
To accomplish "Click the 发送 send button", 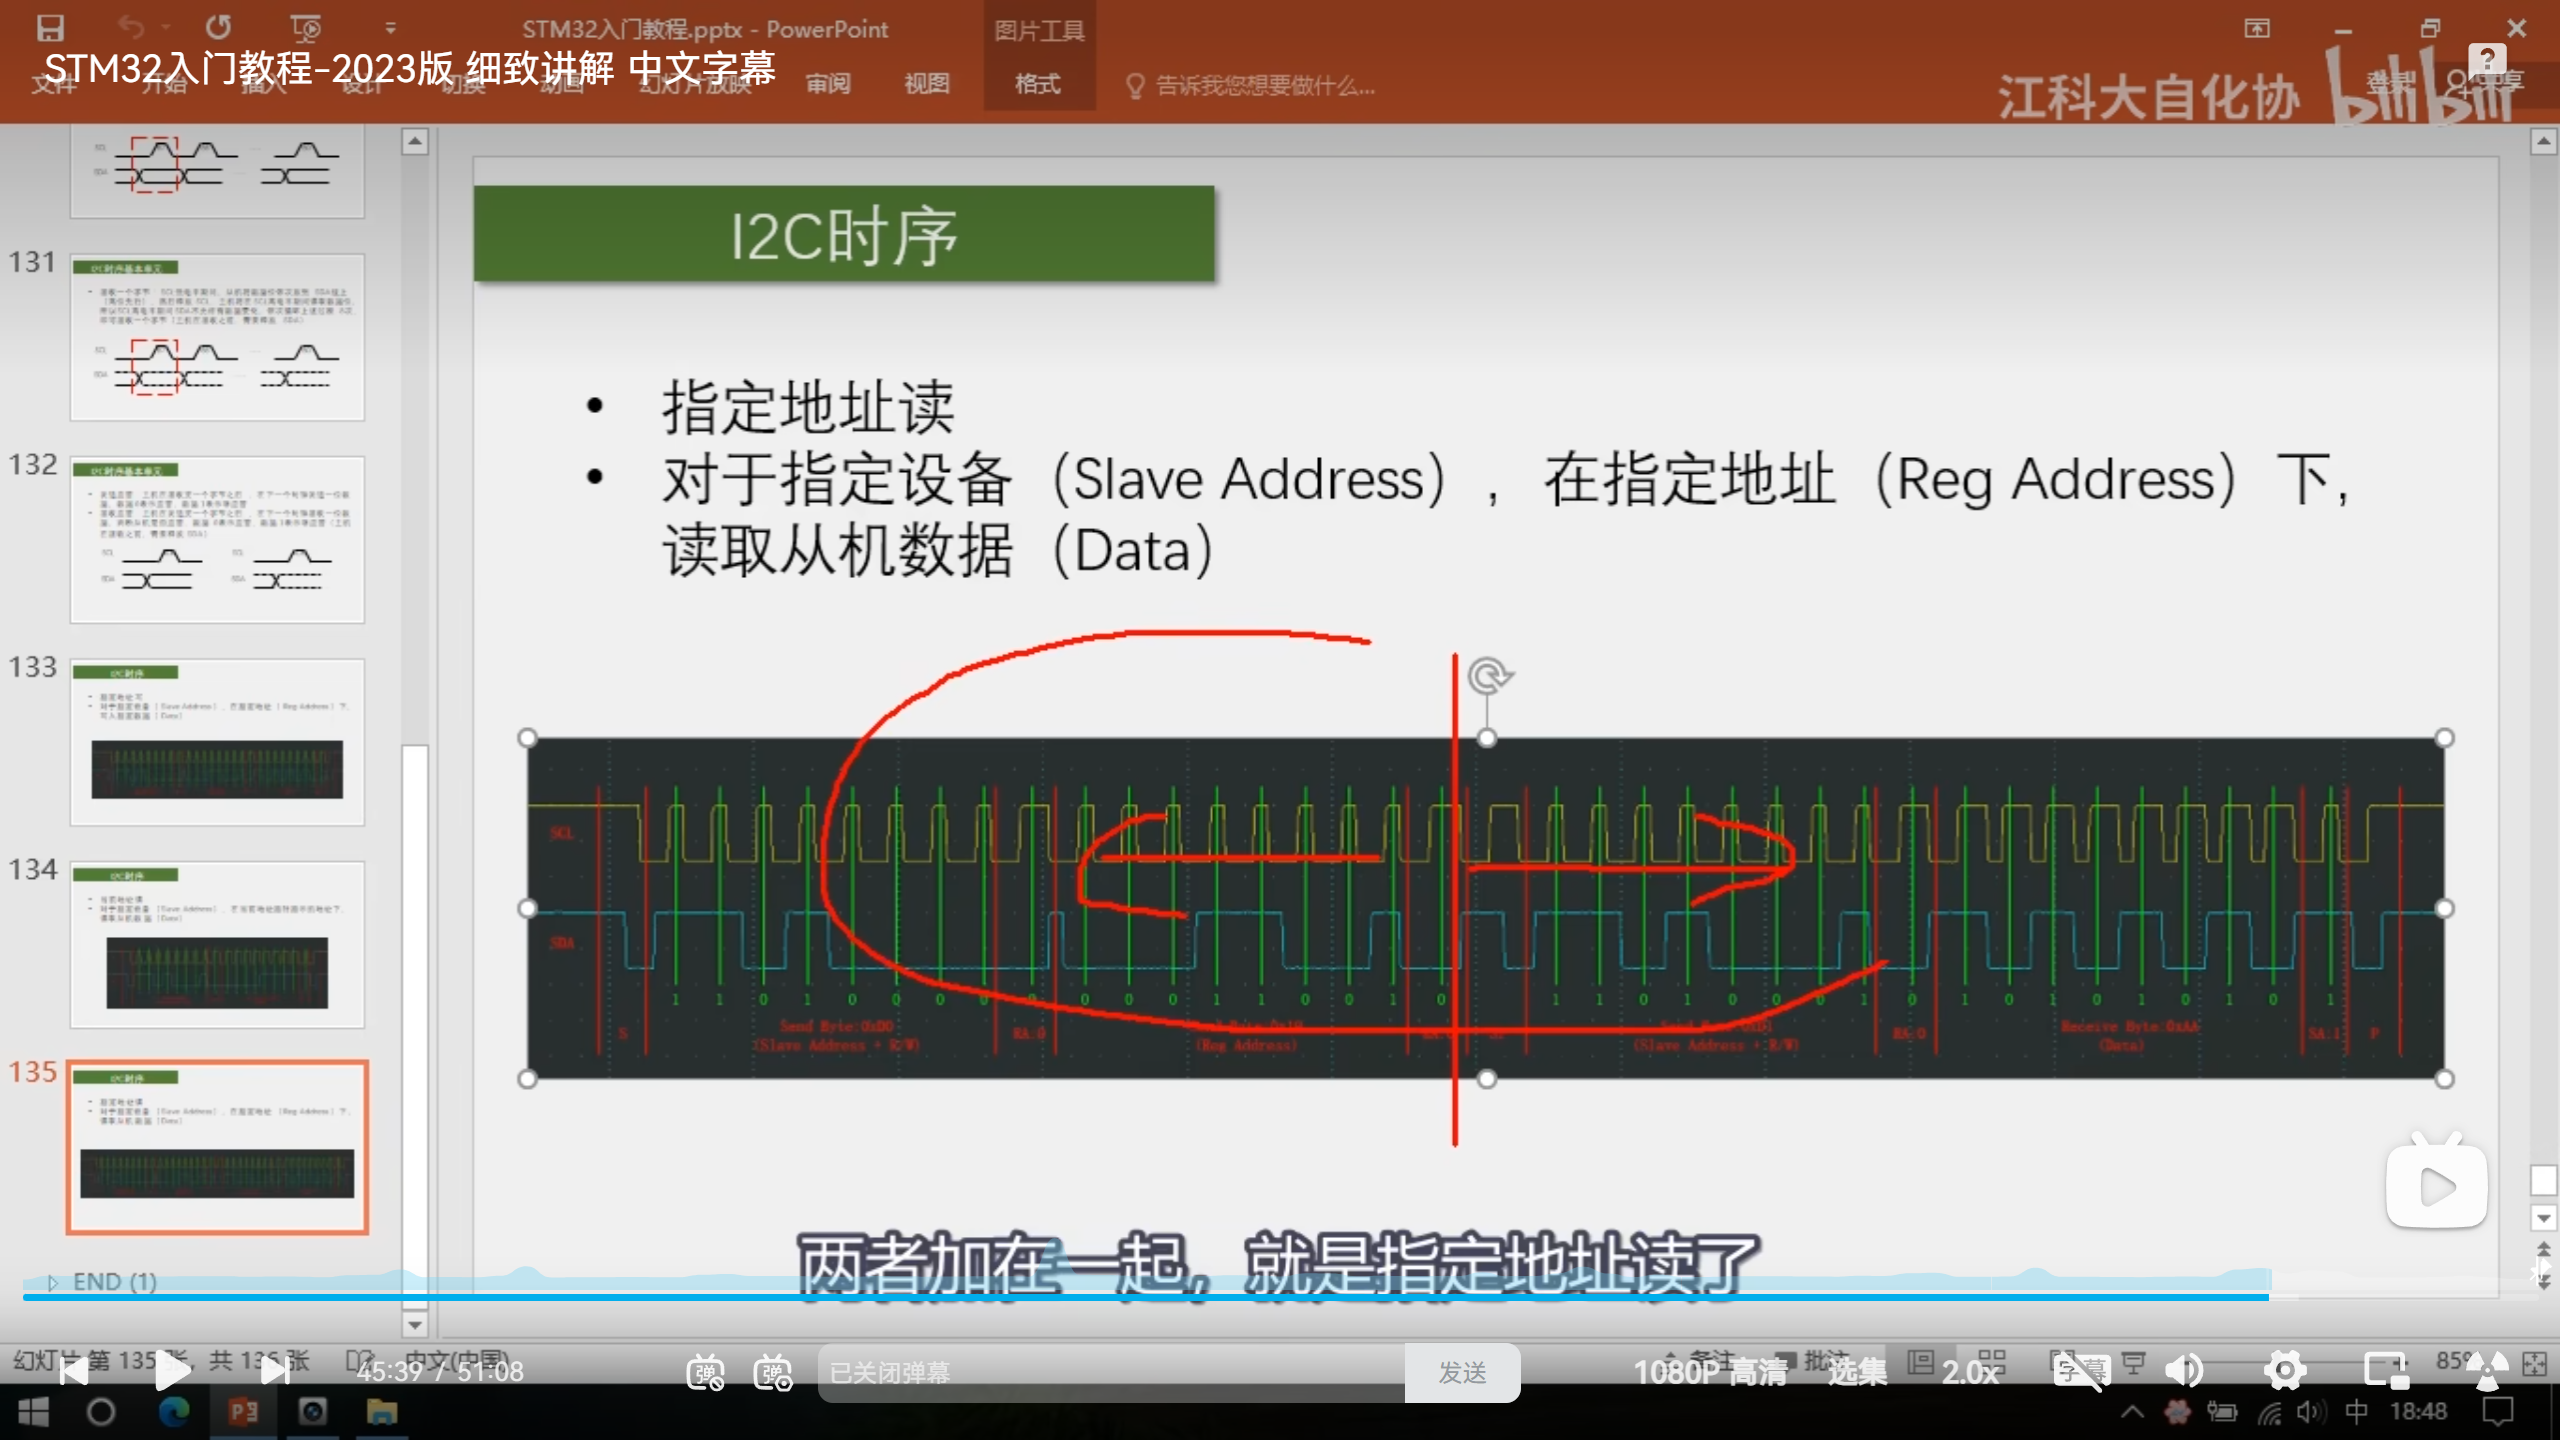I will point(1462,1373).
